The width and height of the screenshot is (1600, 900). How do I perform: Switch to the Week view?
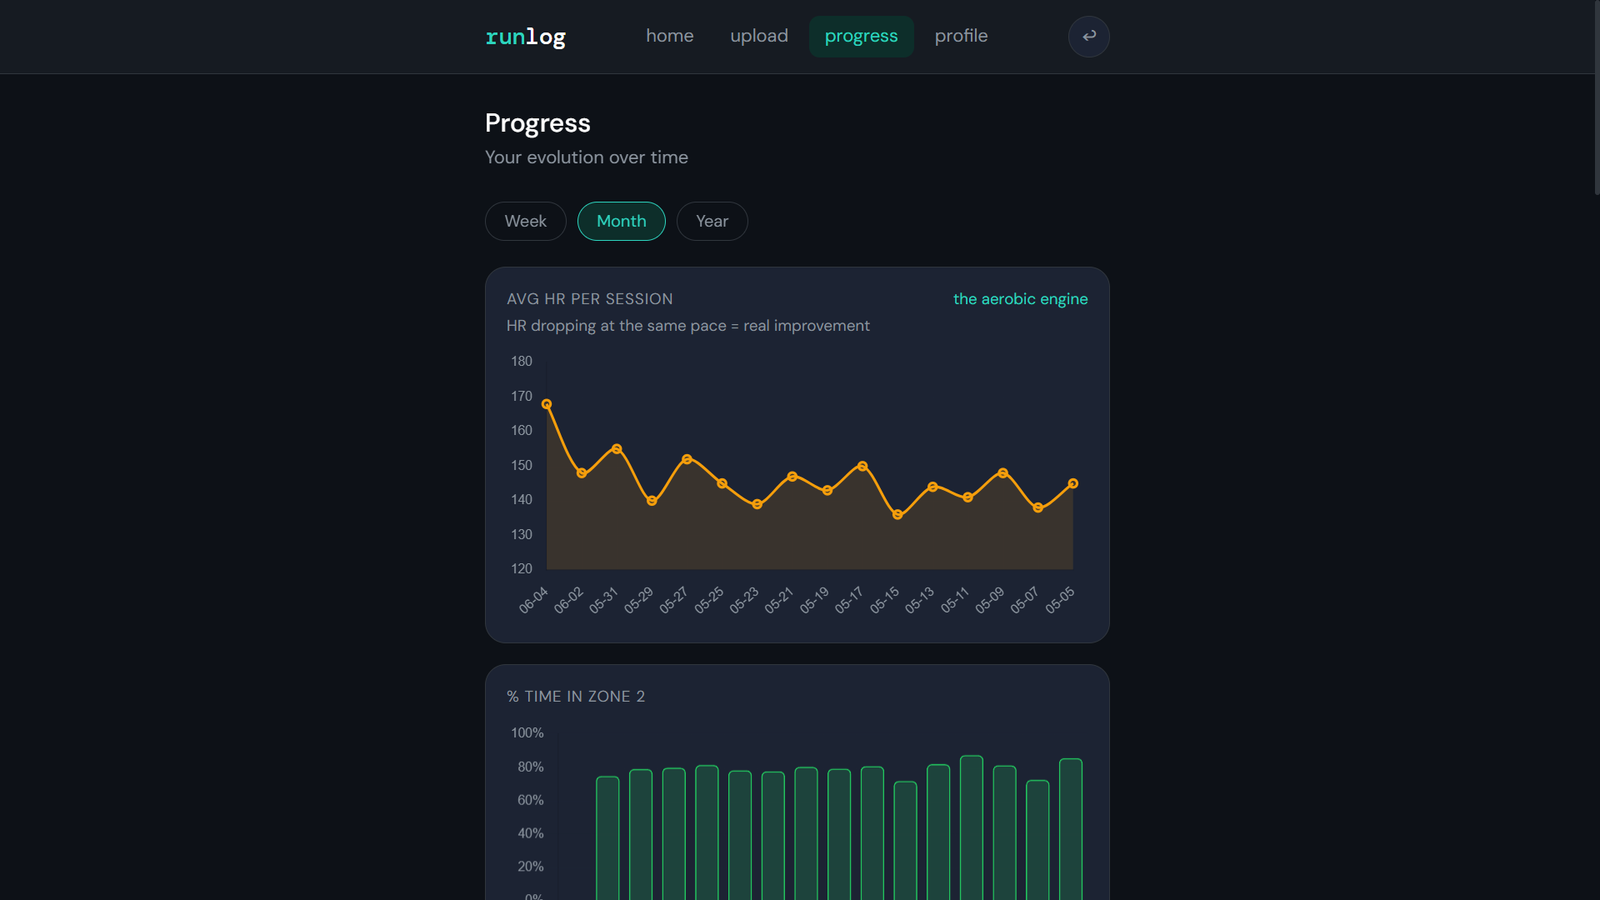[525, 221]
